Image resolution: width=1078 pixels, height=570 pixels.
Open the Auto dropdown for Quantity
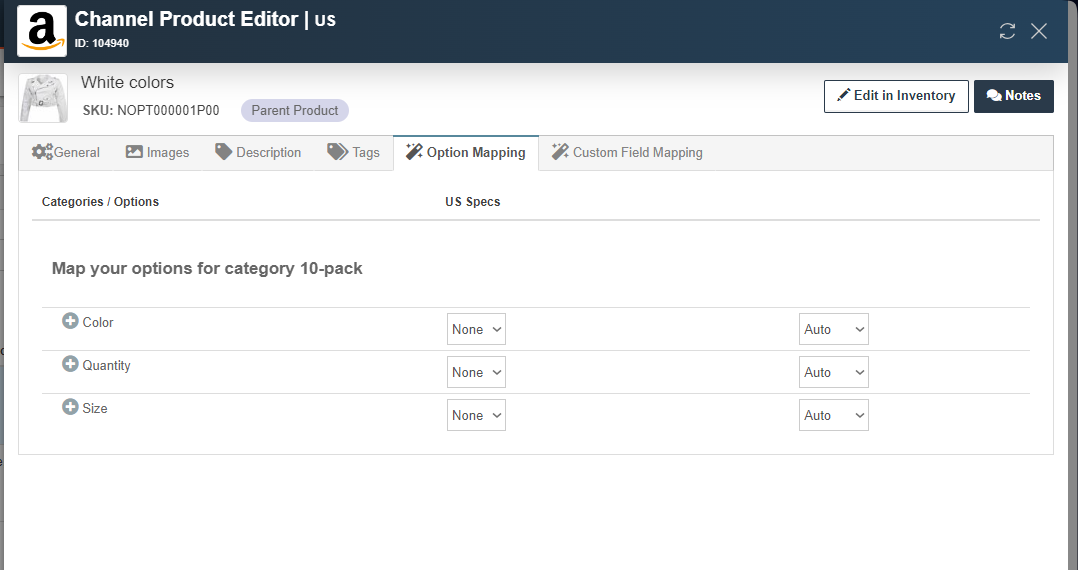coord(834,372)
